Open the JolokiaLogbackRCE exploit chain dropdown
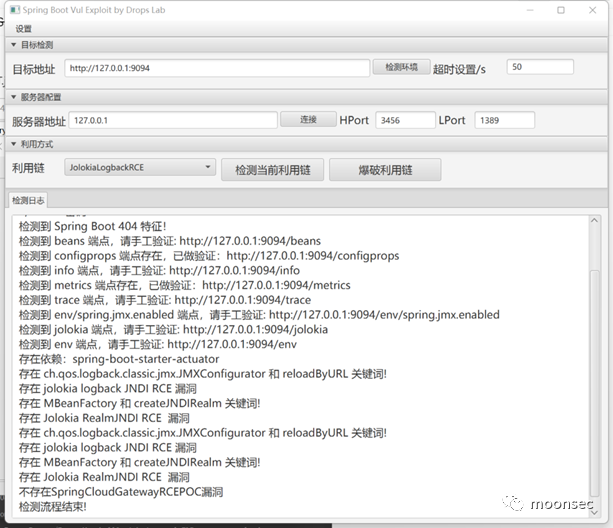The image size is (613, 528). (140, 167)
